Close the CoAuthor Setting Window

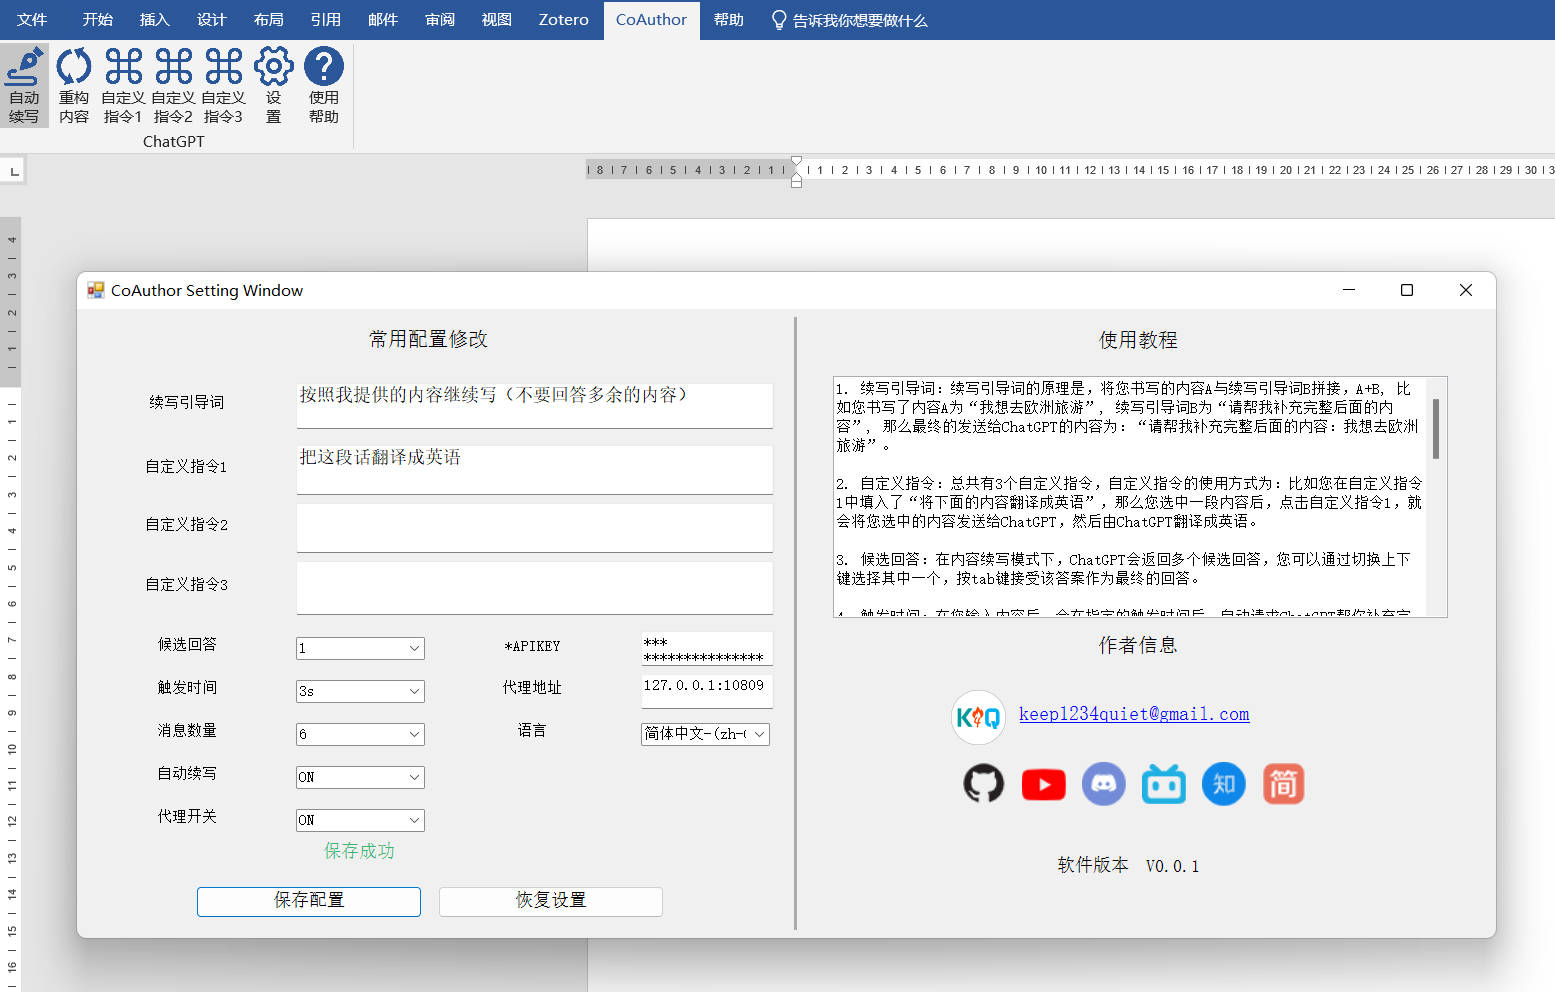point(1466,290)
